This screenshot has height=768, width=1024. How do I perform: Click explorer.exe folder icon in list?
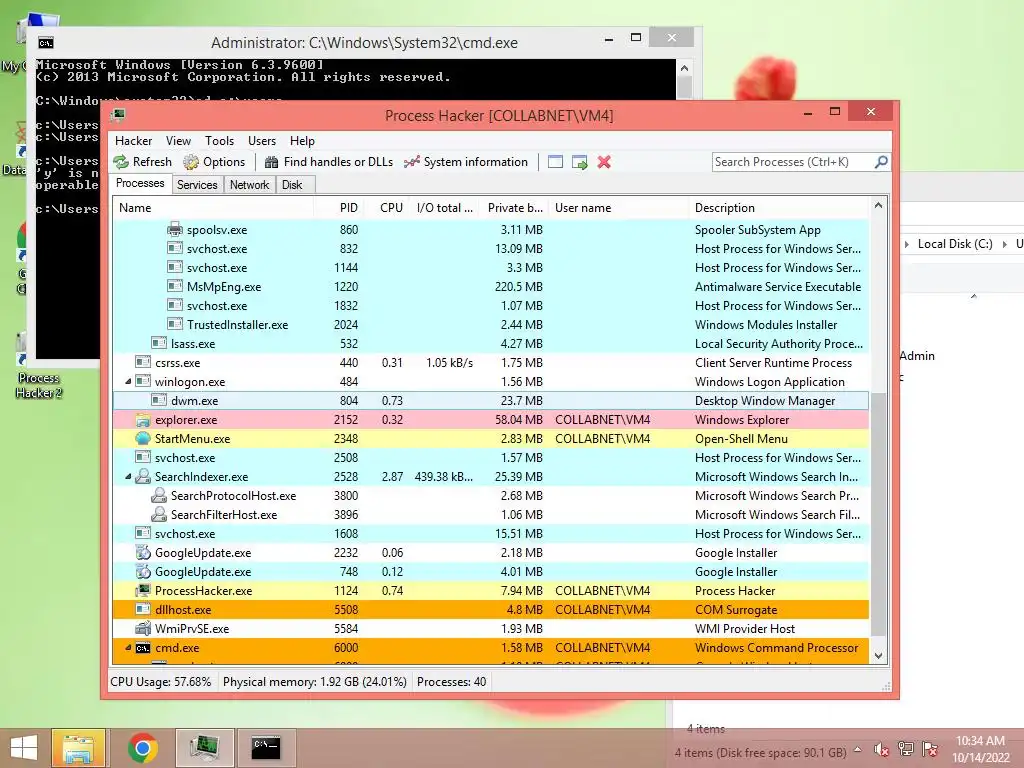coord(142,419)
